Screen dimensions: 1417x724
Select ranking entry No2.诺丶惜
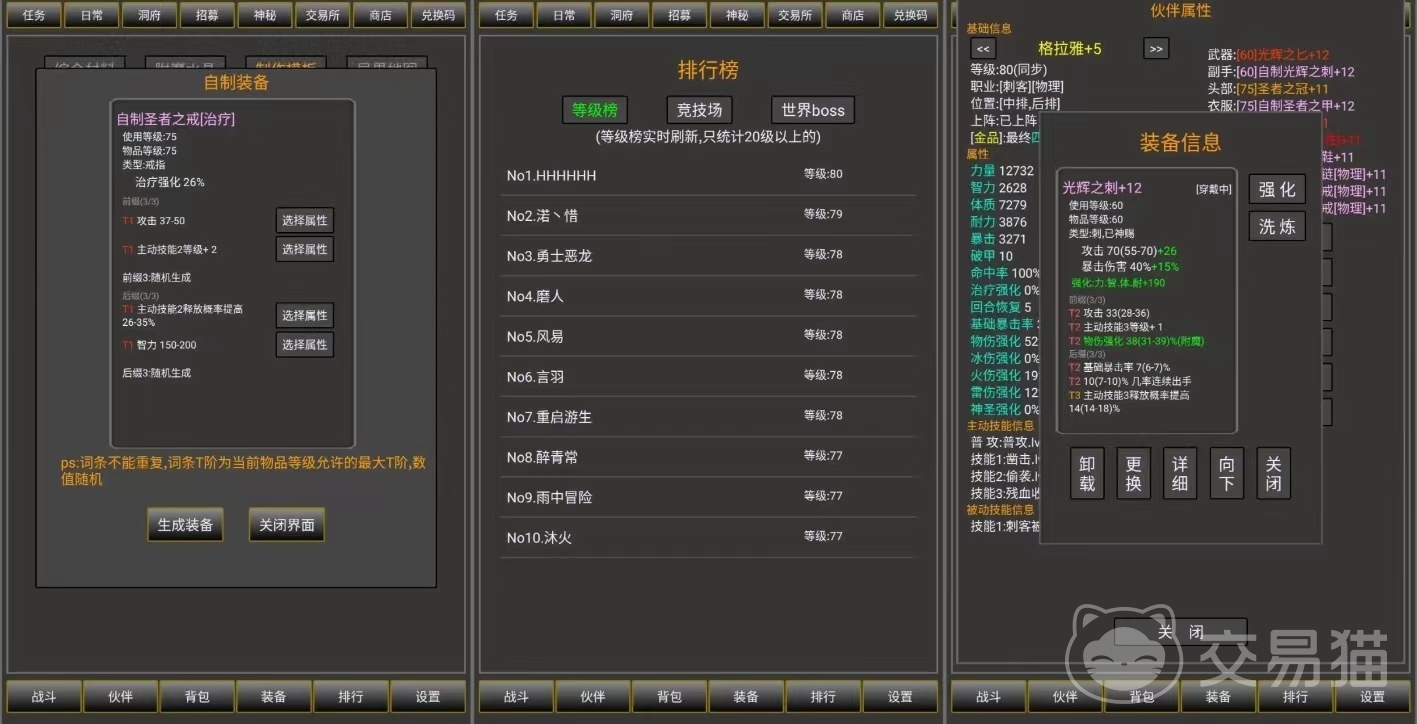point(709,215)
